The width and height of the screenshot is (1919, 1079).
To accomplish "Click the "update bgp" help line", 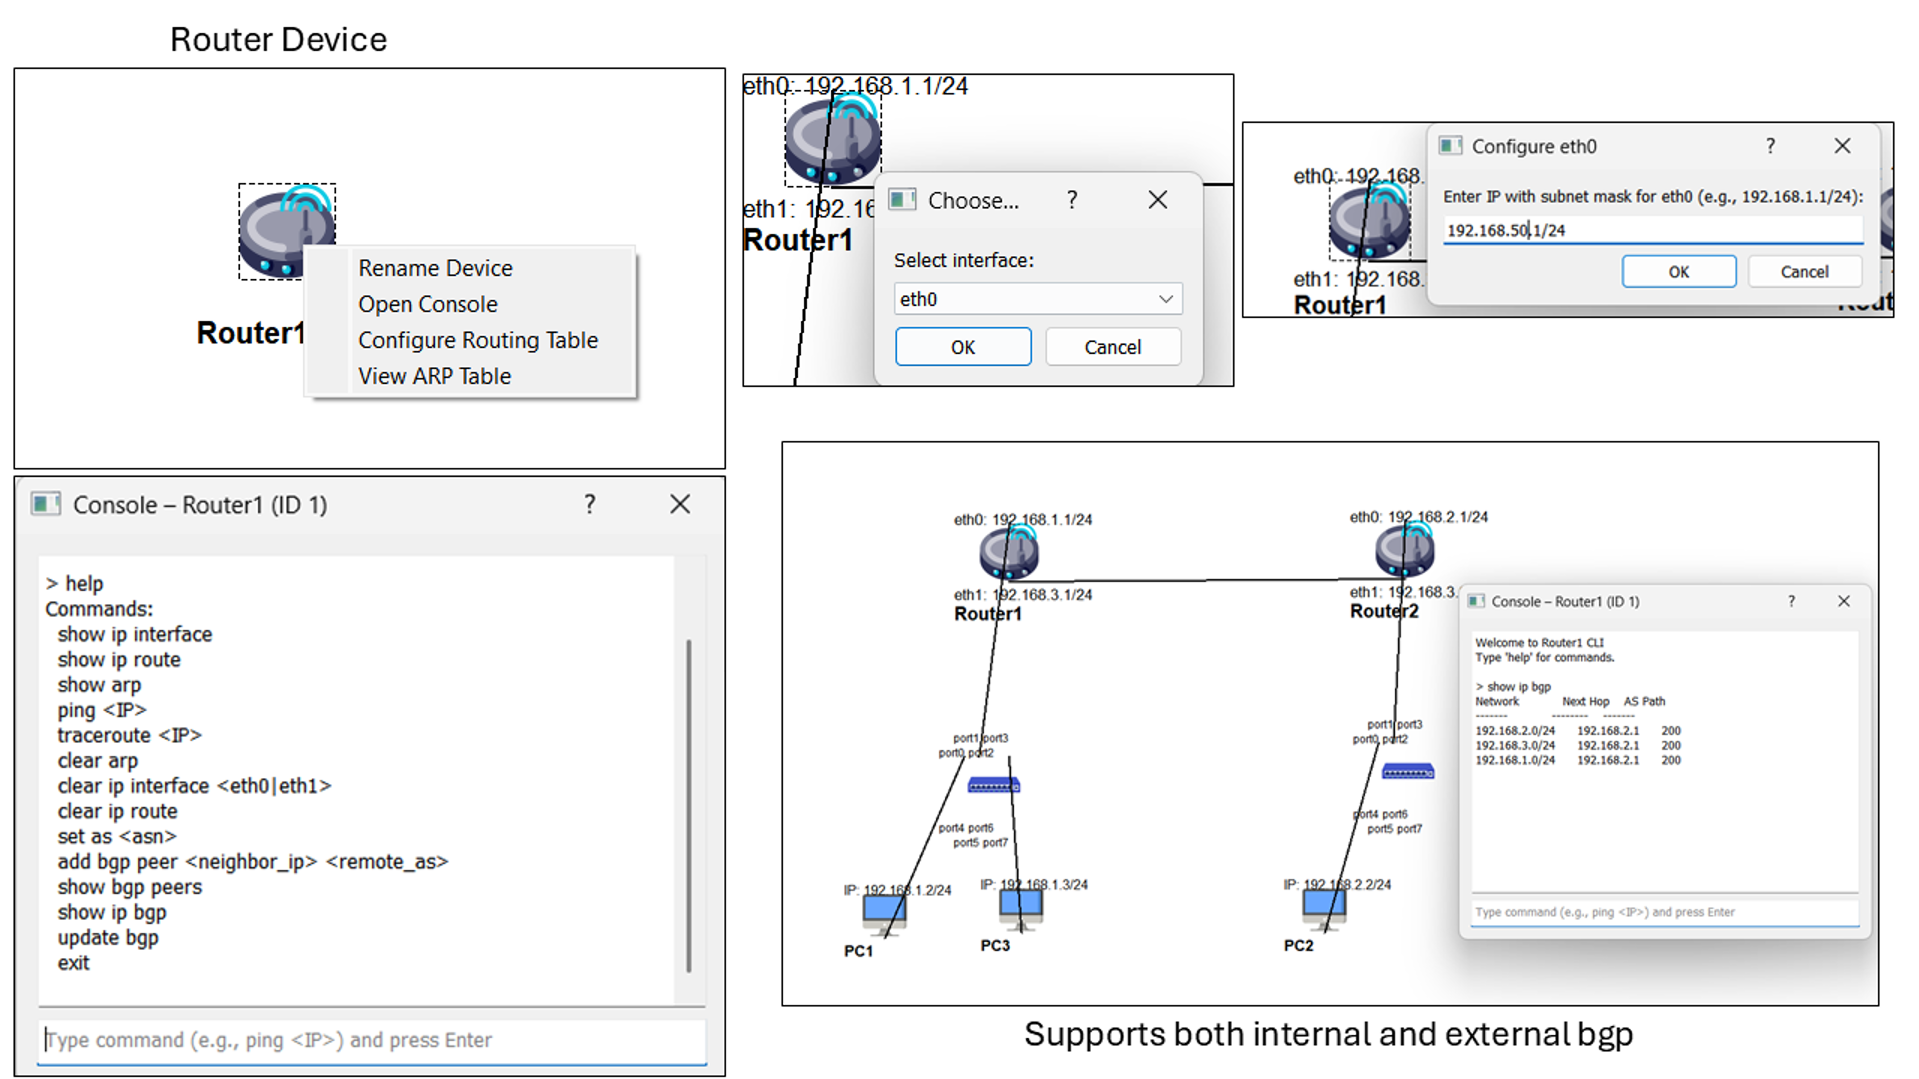I will coord(108,937).
